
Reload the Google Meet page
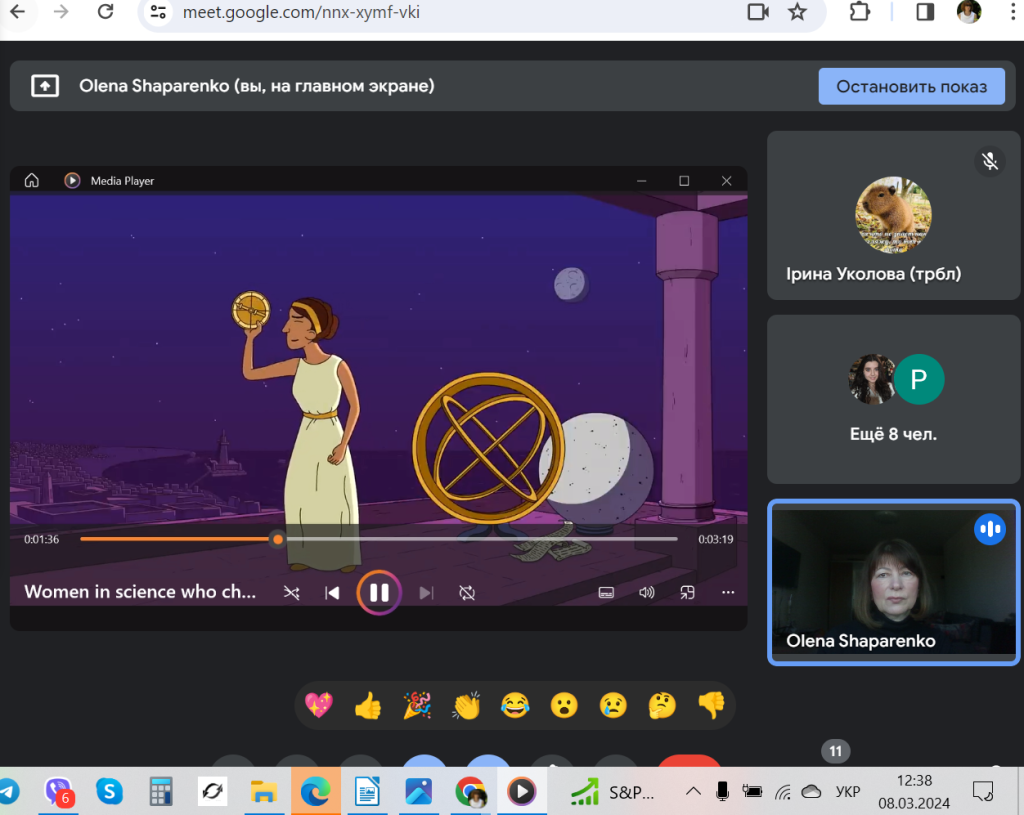tap(105, 12)
